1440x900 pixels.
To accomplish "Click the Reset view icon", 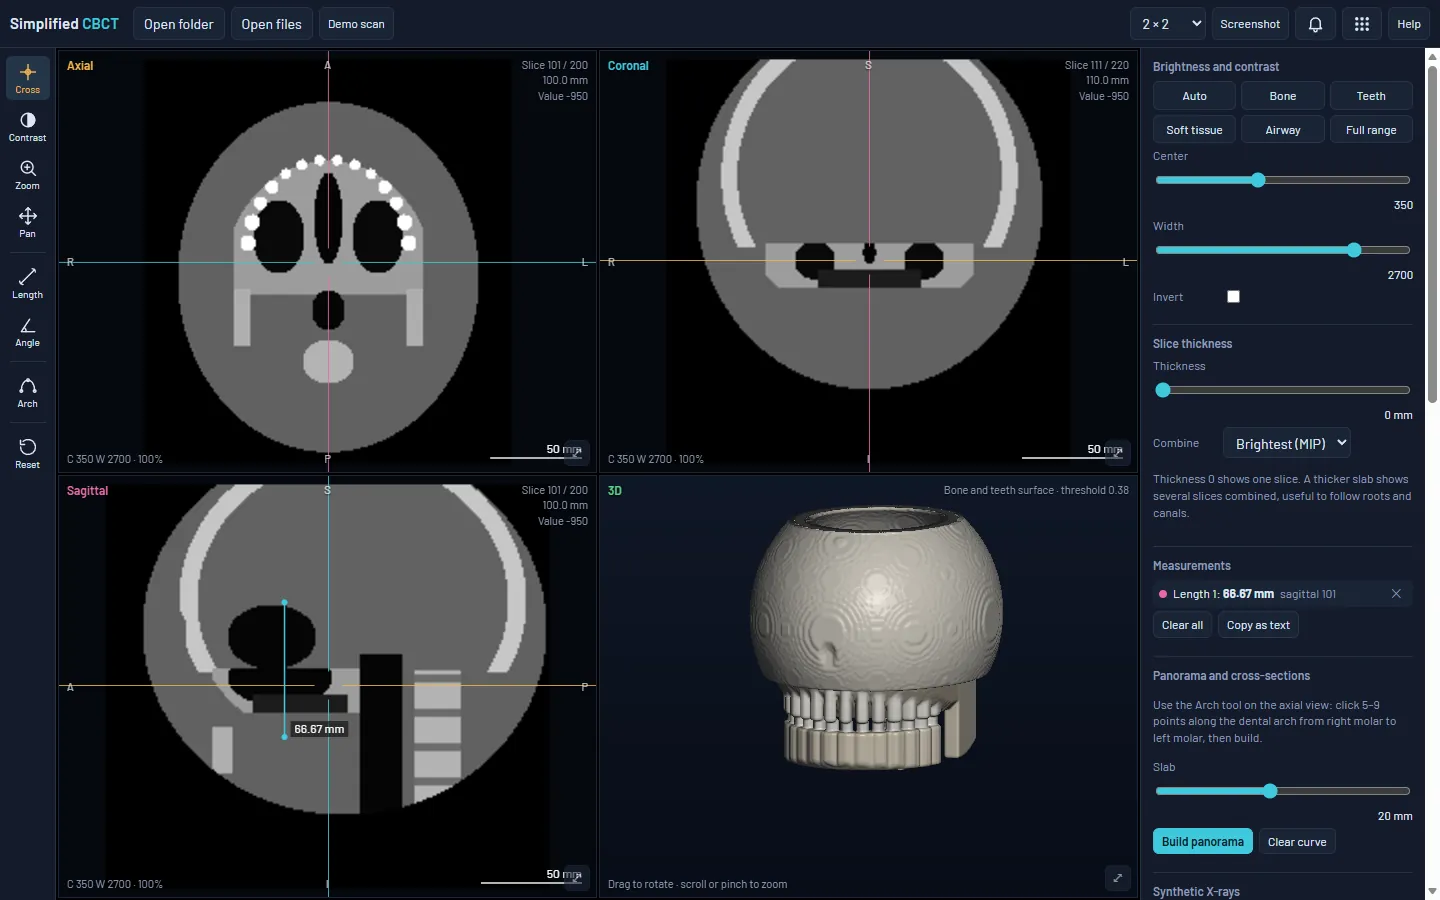I will click(27, 453).
